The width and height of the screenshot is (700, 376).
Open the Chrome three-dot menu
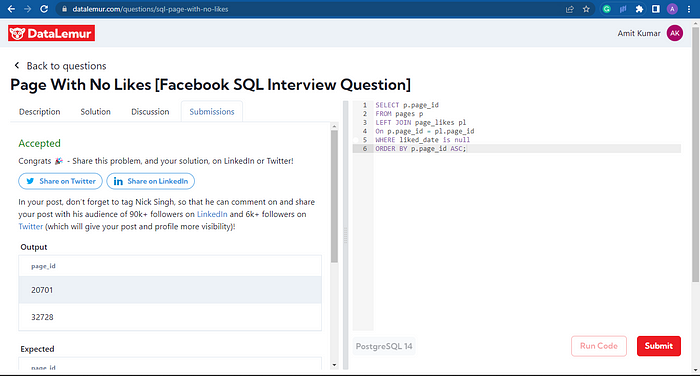(689, 9)
